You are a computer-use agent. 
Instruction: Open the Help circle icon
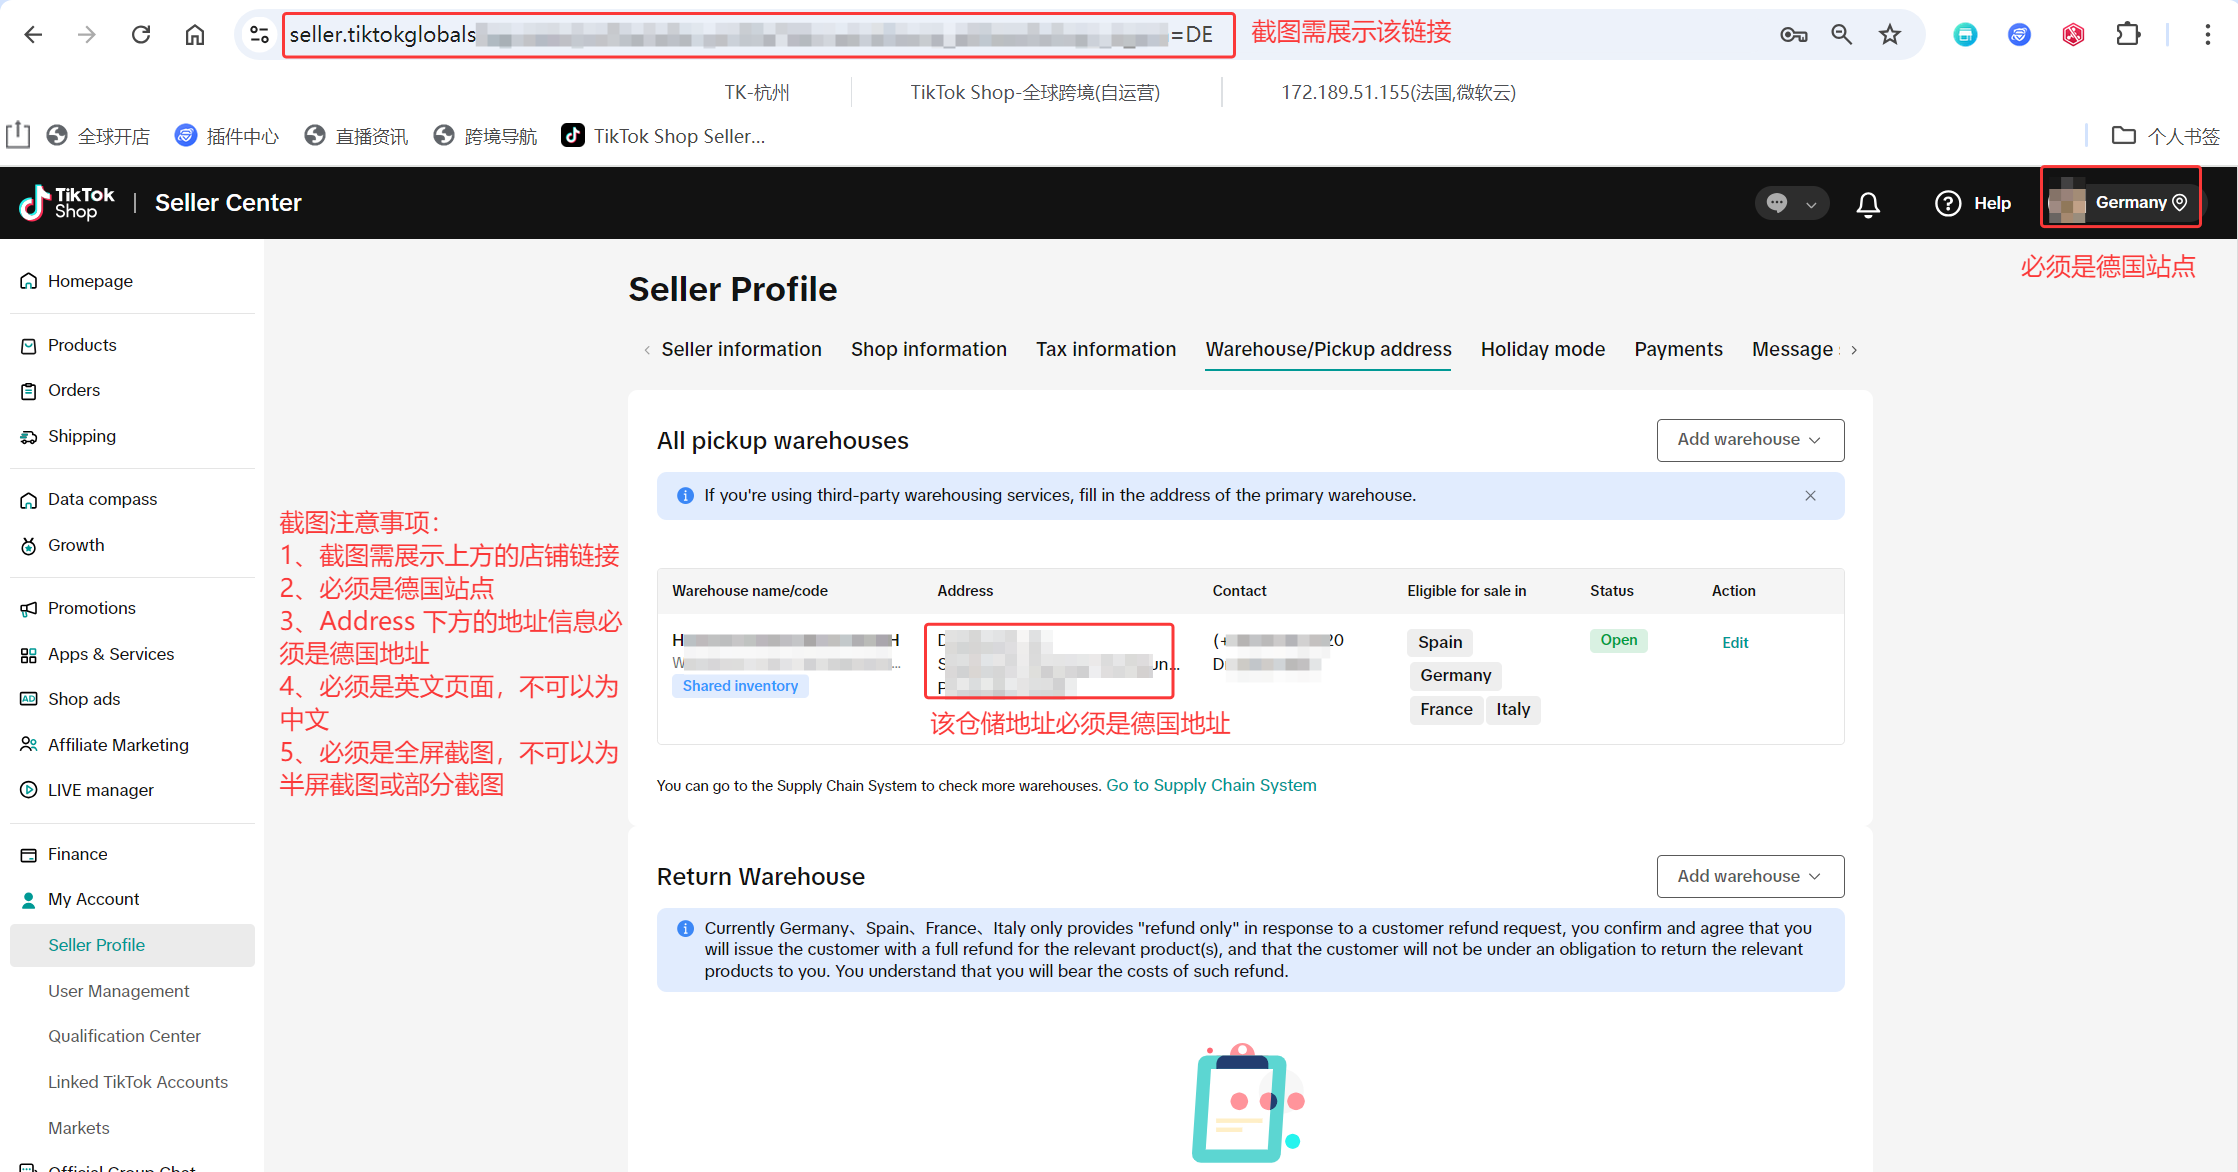[1948, 203]
